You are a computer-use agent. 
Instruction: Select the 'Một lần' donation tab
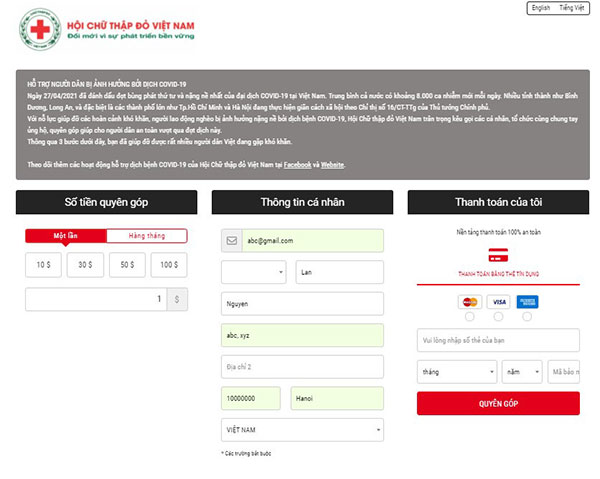(64, 236)
